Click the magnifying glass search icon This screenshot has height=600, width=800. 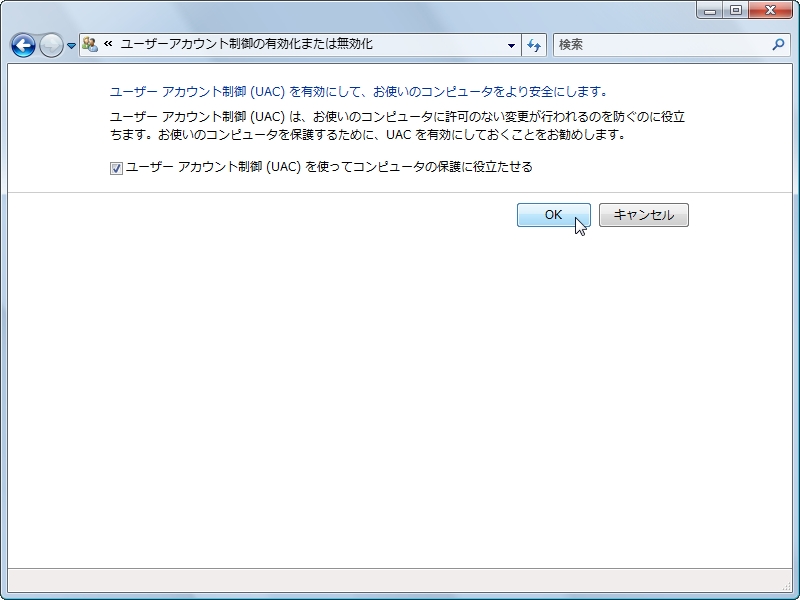point(779,45)
